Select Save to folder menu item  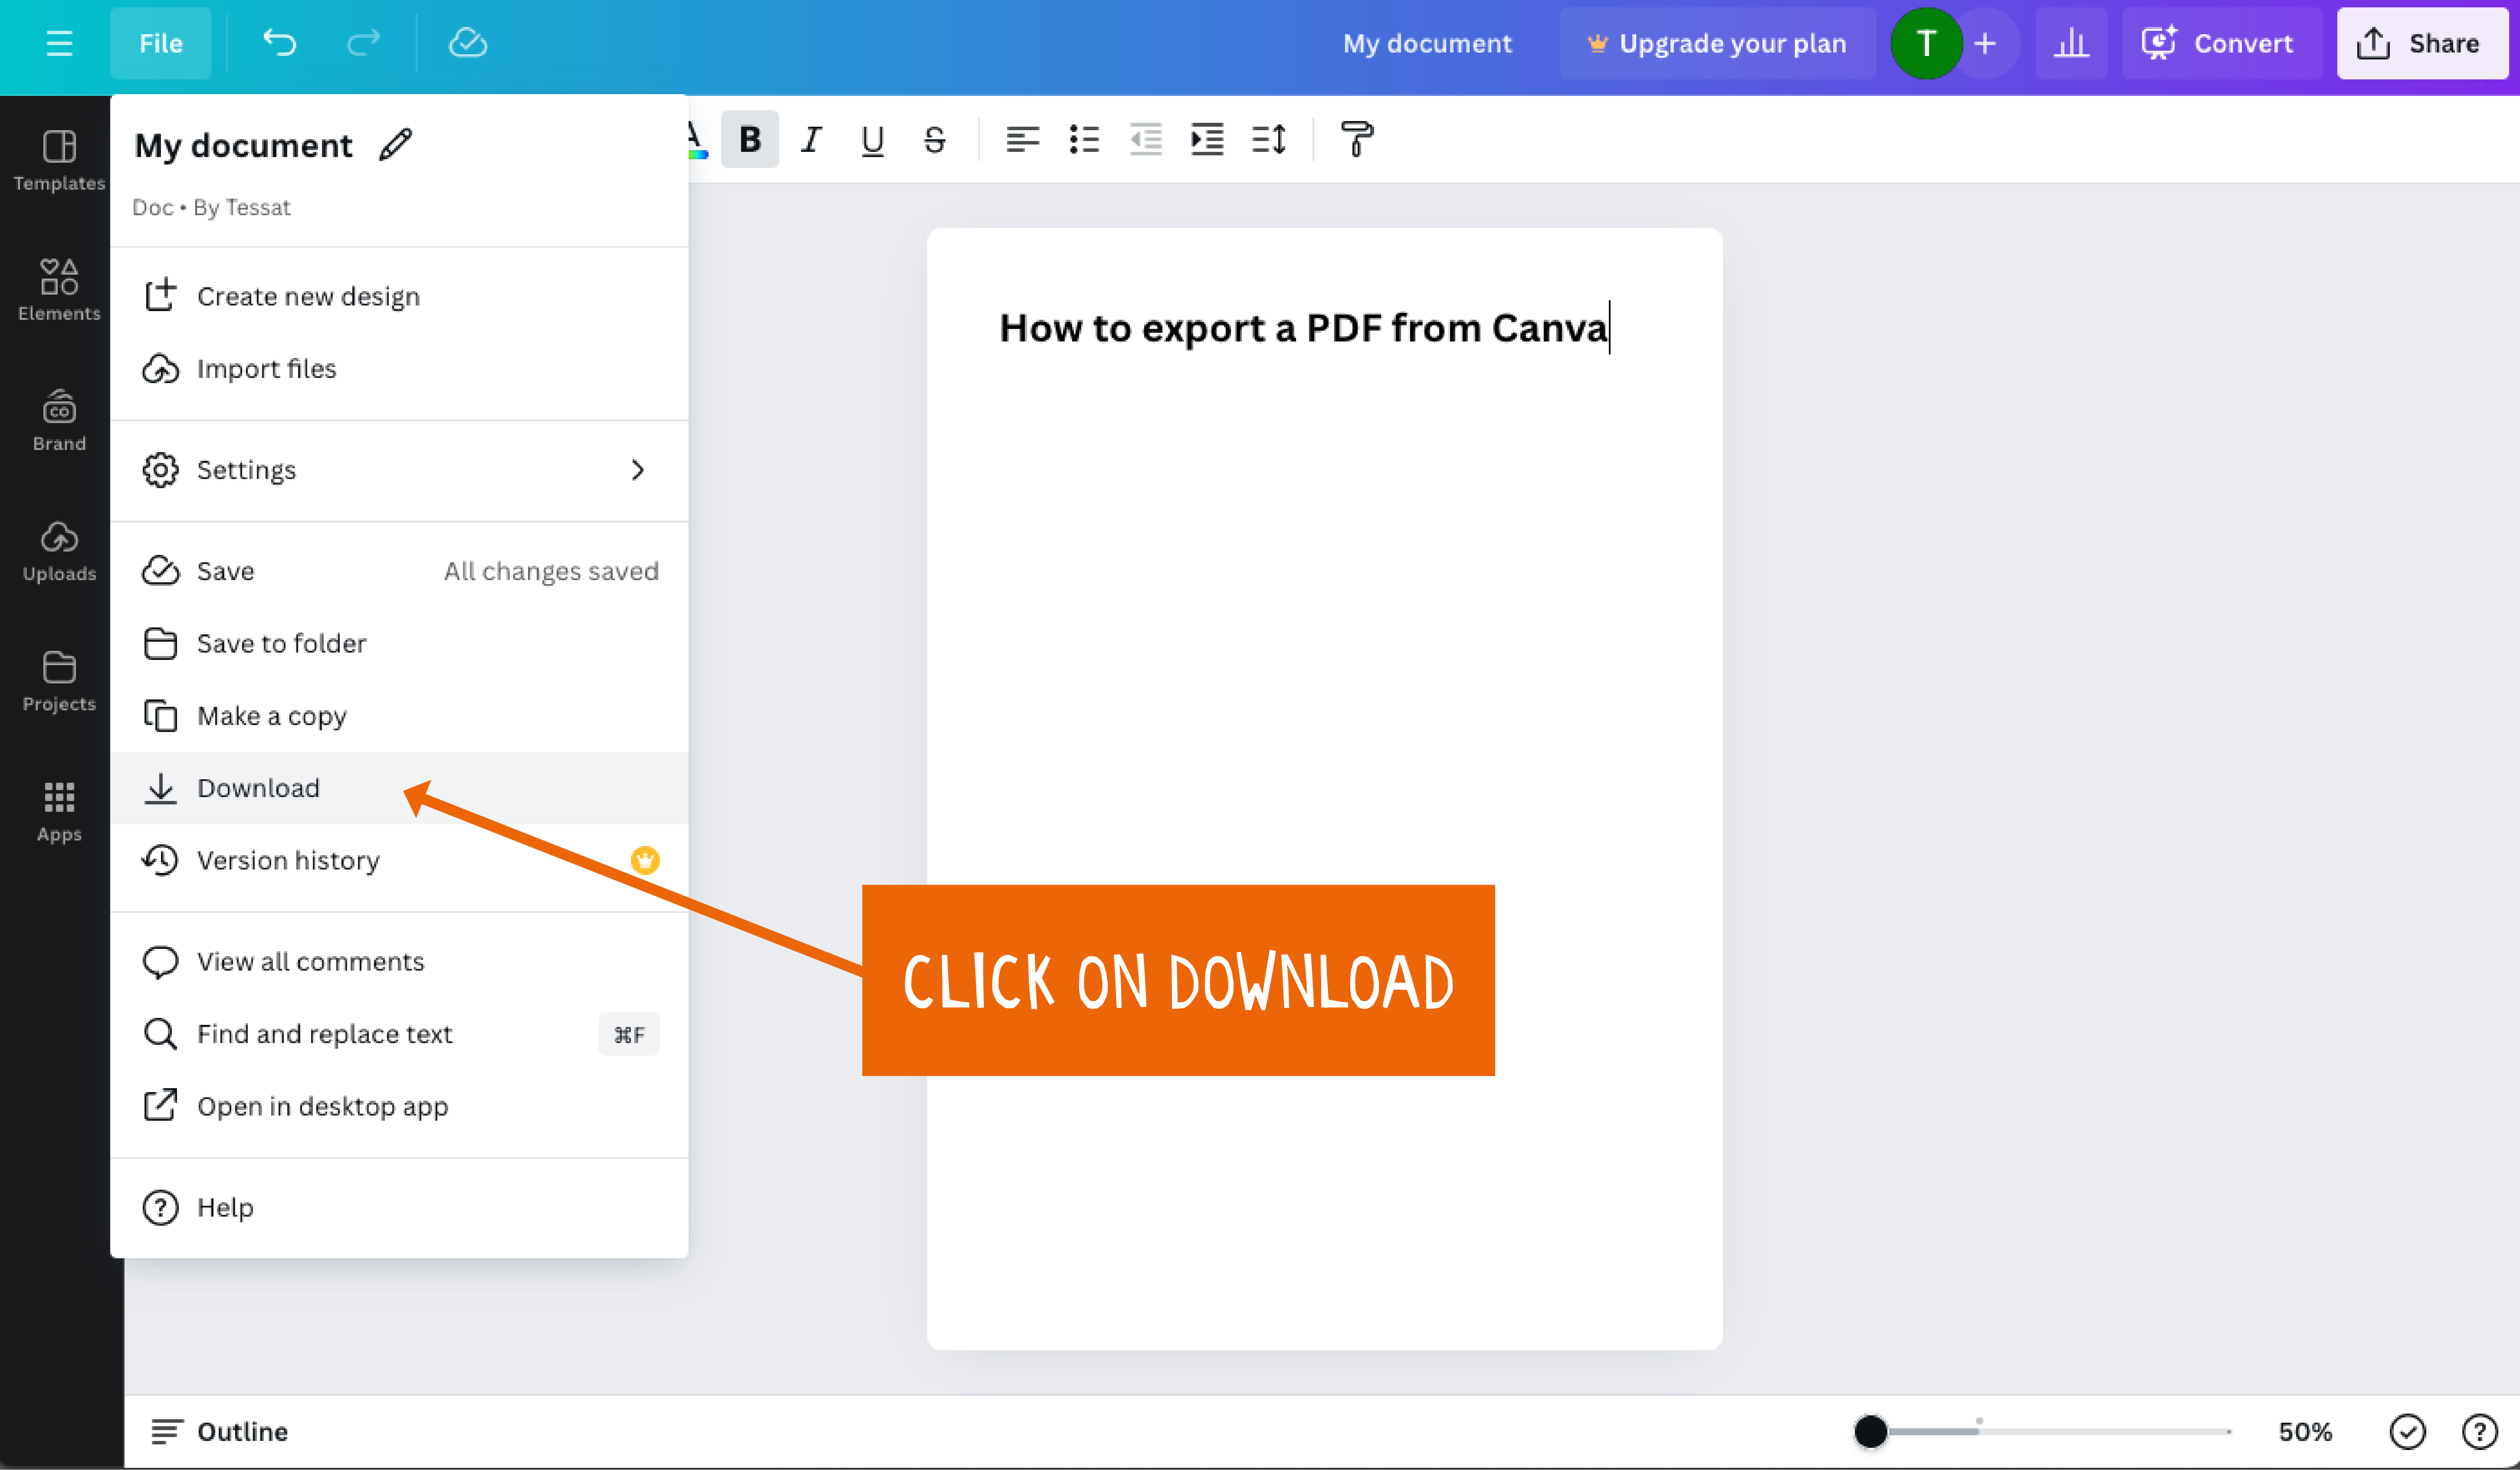click(x=280, y=642)
